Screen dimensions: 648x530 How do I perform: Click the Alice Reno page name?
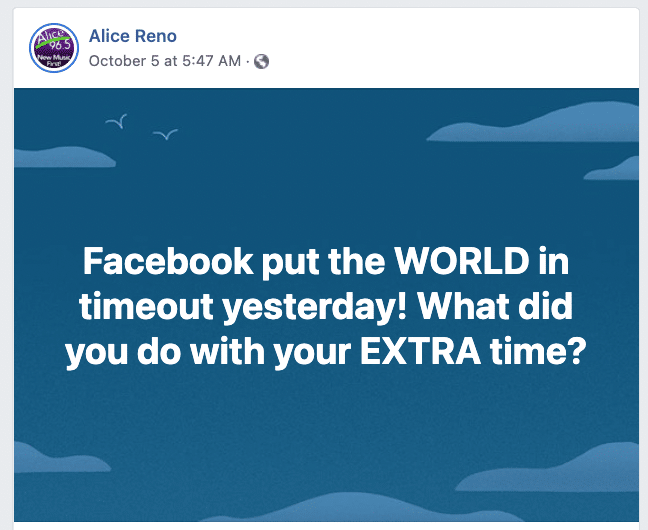point(133,37)
